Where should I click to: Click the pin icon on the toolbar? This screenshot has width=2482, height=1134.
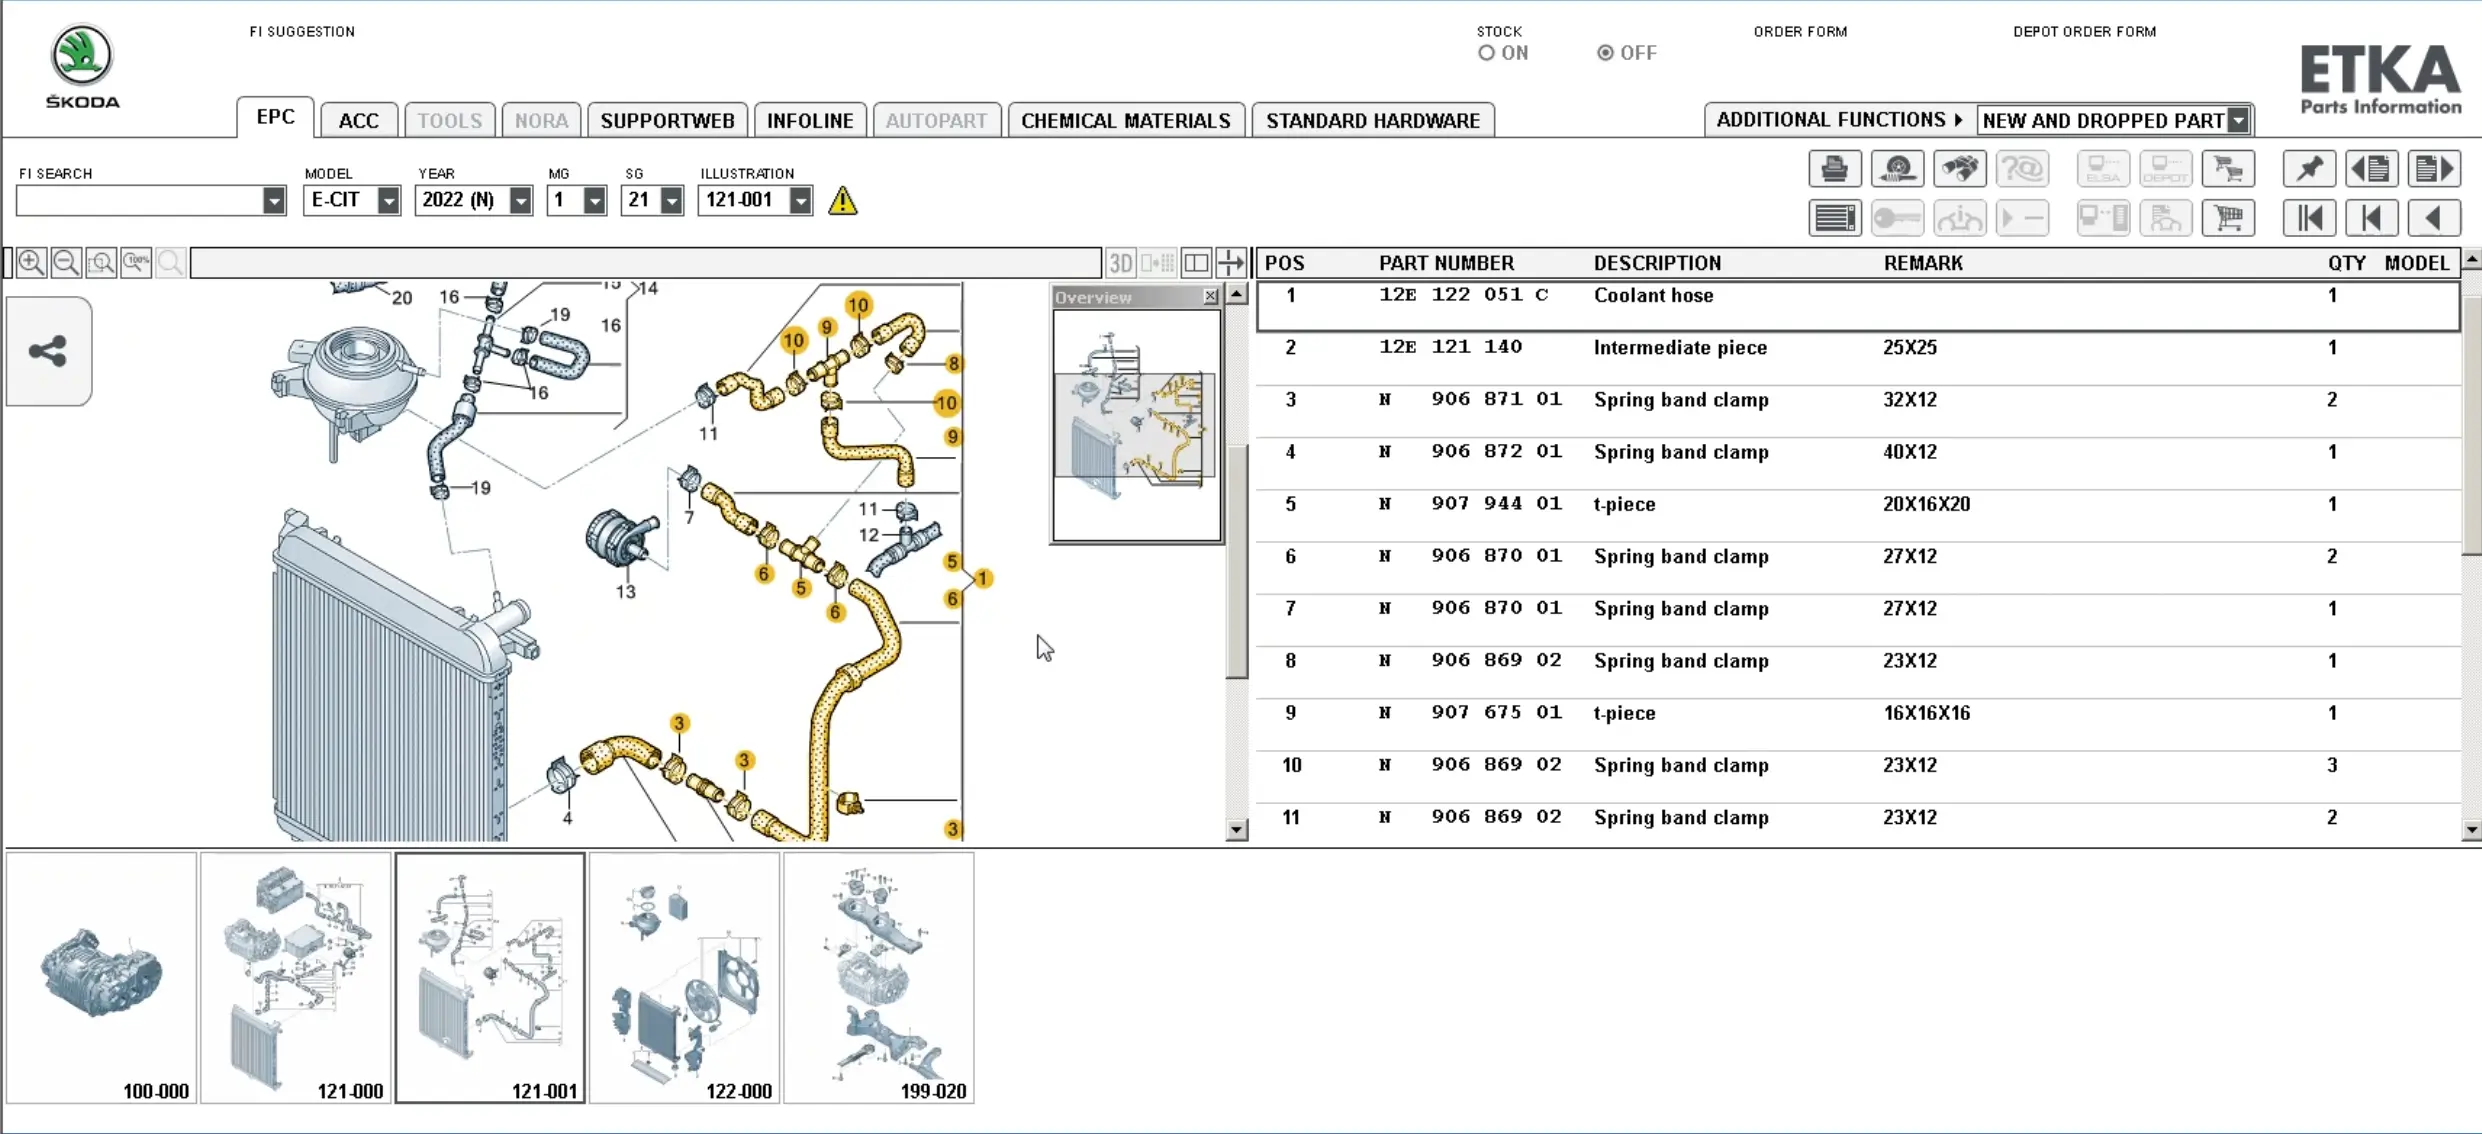[2308, 168]
